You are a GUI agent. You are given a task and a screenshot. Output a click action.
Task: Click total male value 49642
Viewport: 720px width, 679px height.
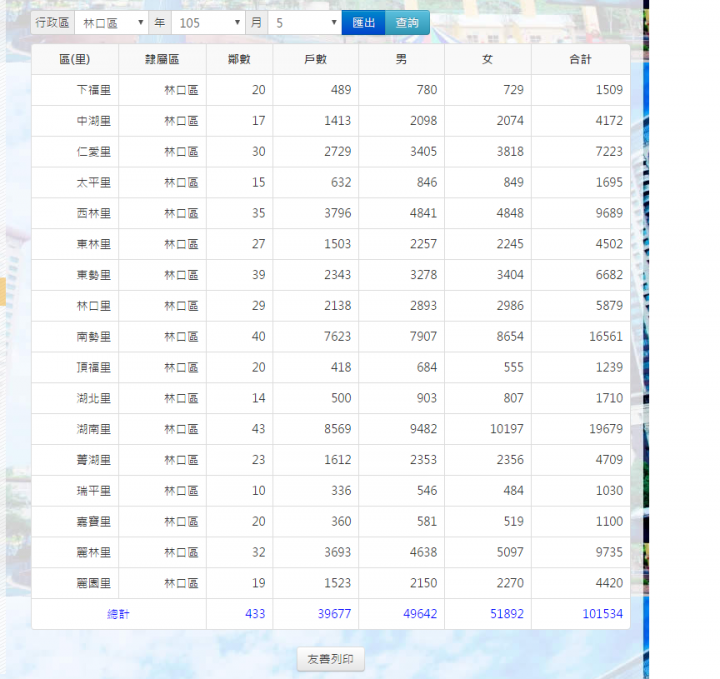(420, 614)
